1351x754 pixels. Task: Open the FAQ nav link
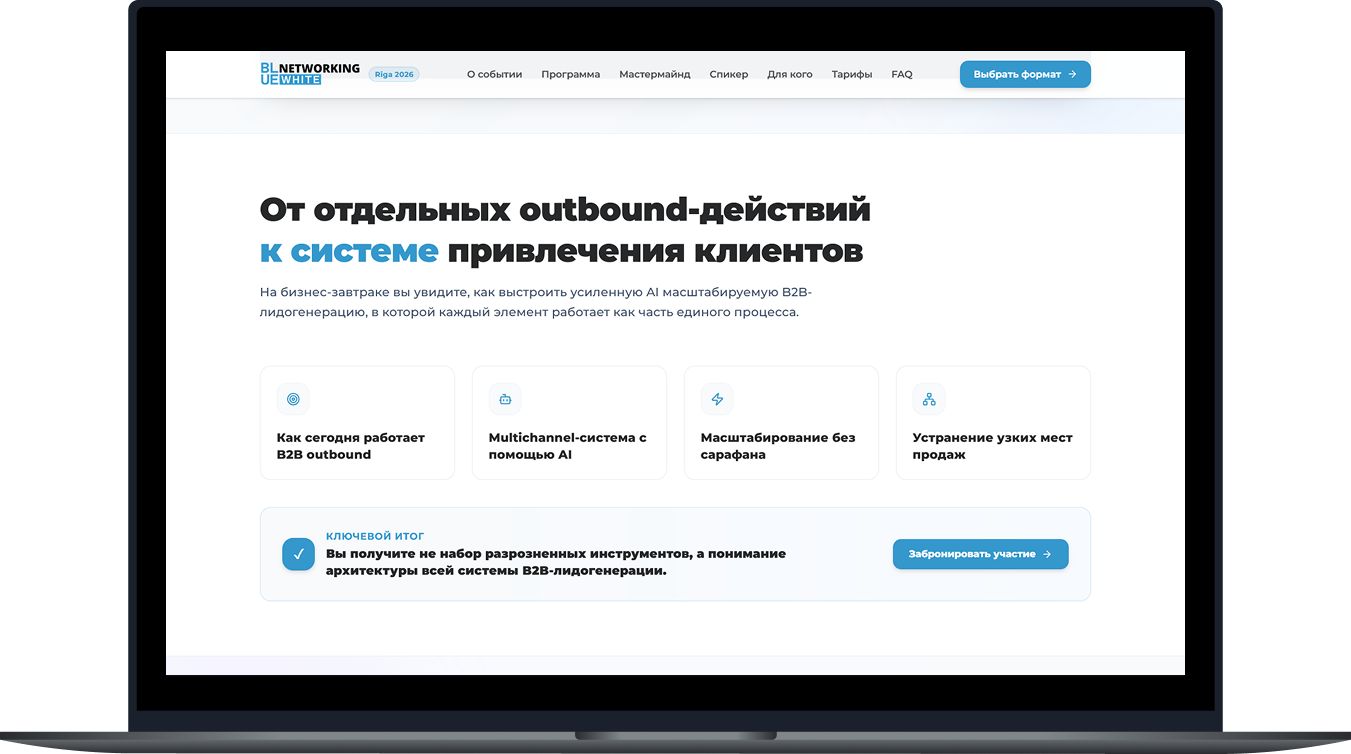(x=902, y=74)
